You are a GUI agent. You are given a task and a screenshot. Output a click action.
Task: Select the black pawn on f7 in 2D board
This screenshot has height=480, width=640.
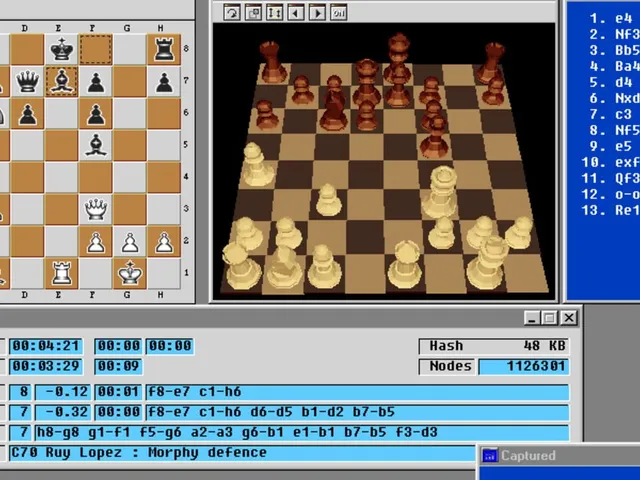[x=96, y=81]
